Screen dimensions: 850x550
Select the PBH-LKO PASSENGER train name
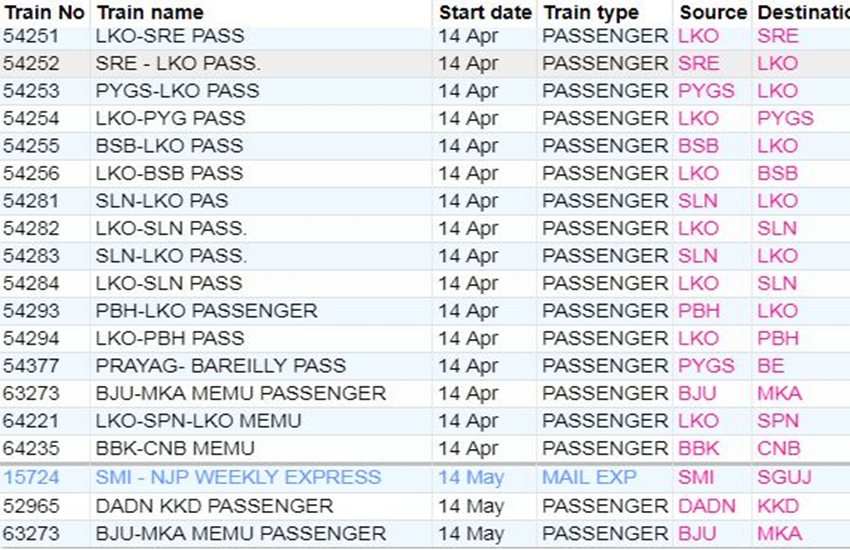(206, 311)
